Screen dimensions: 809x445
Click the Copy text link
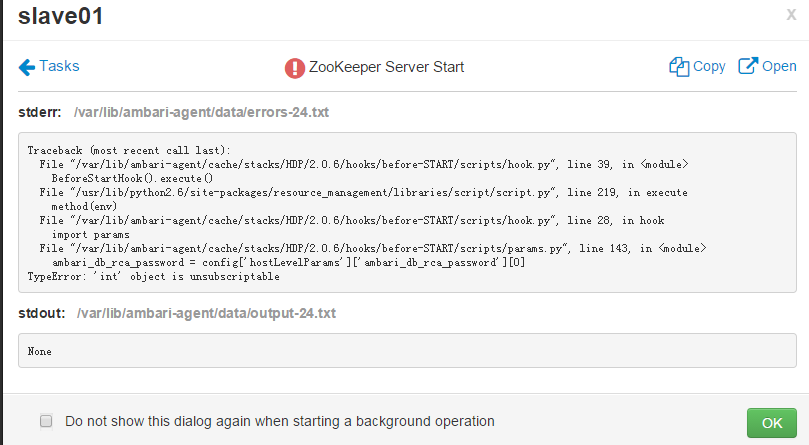click(709, 67)
